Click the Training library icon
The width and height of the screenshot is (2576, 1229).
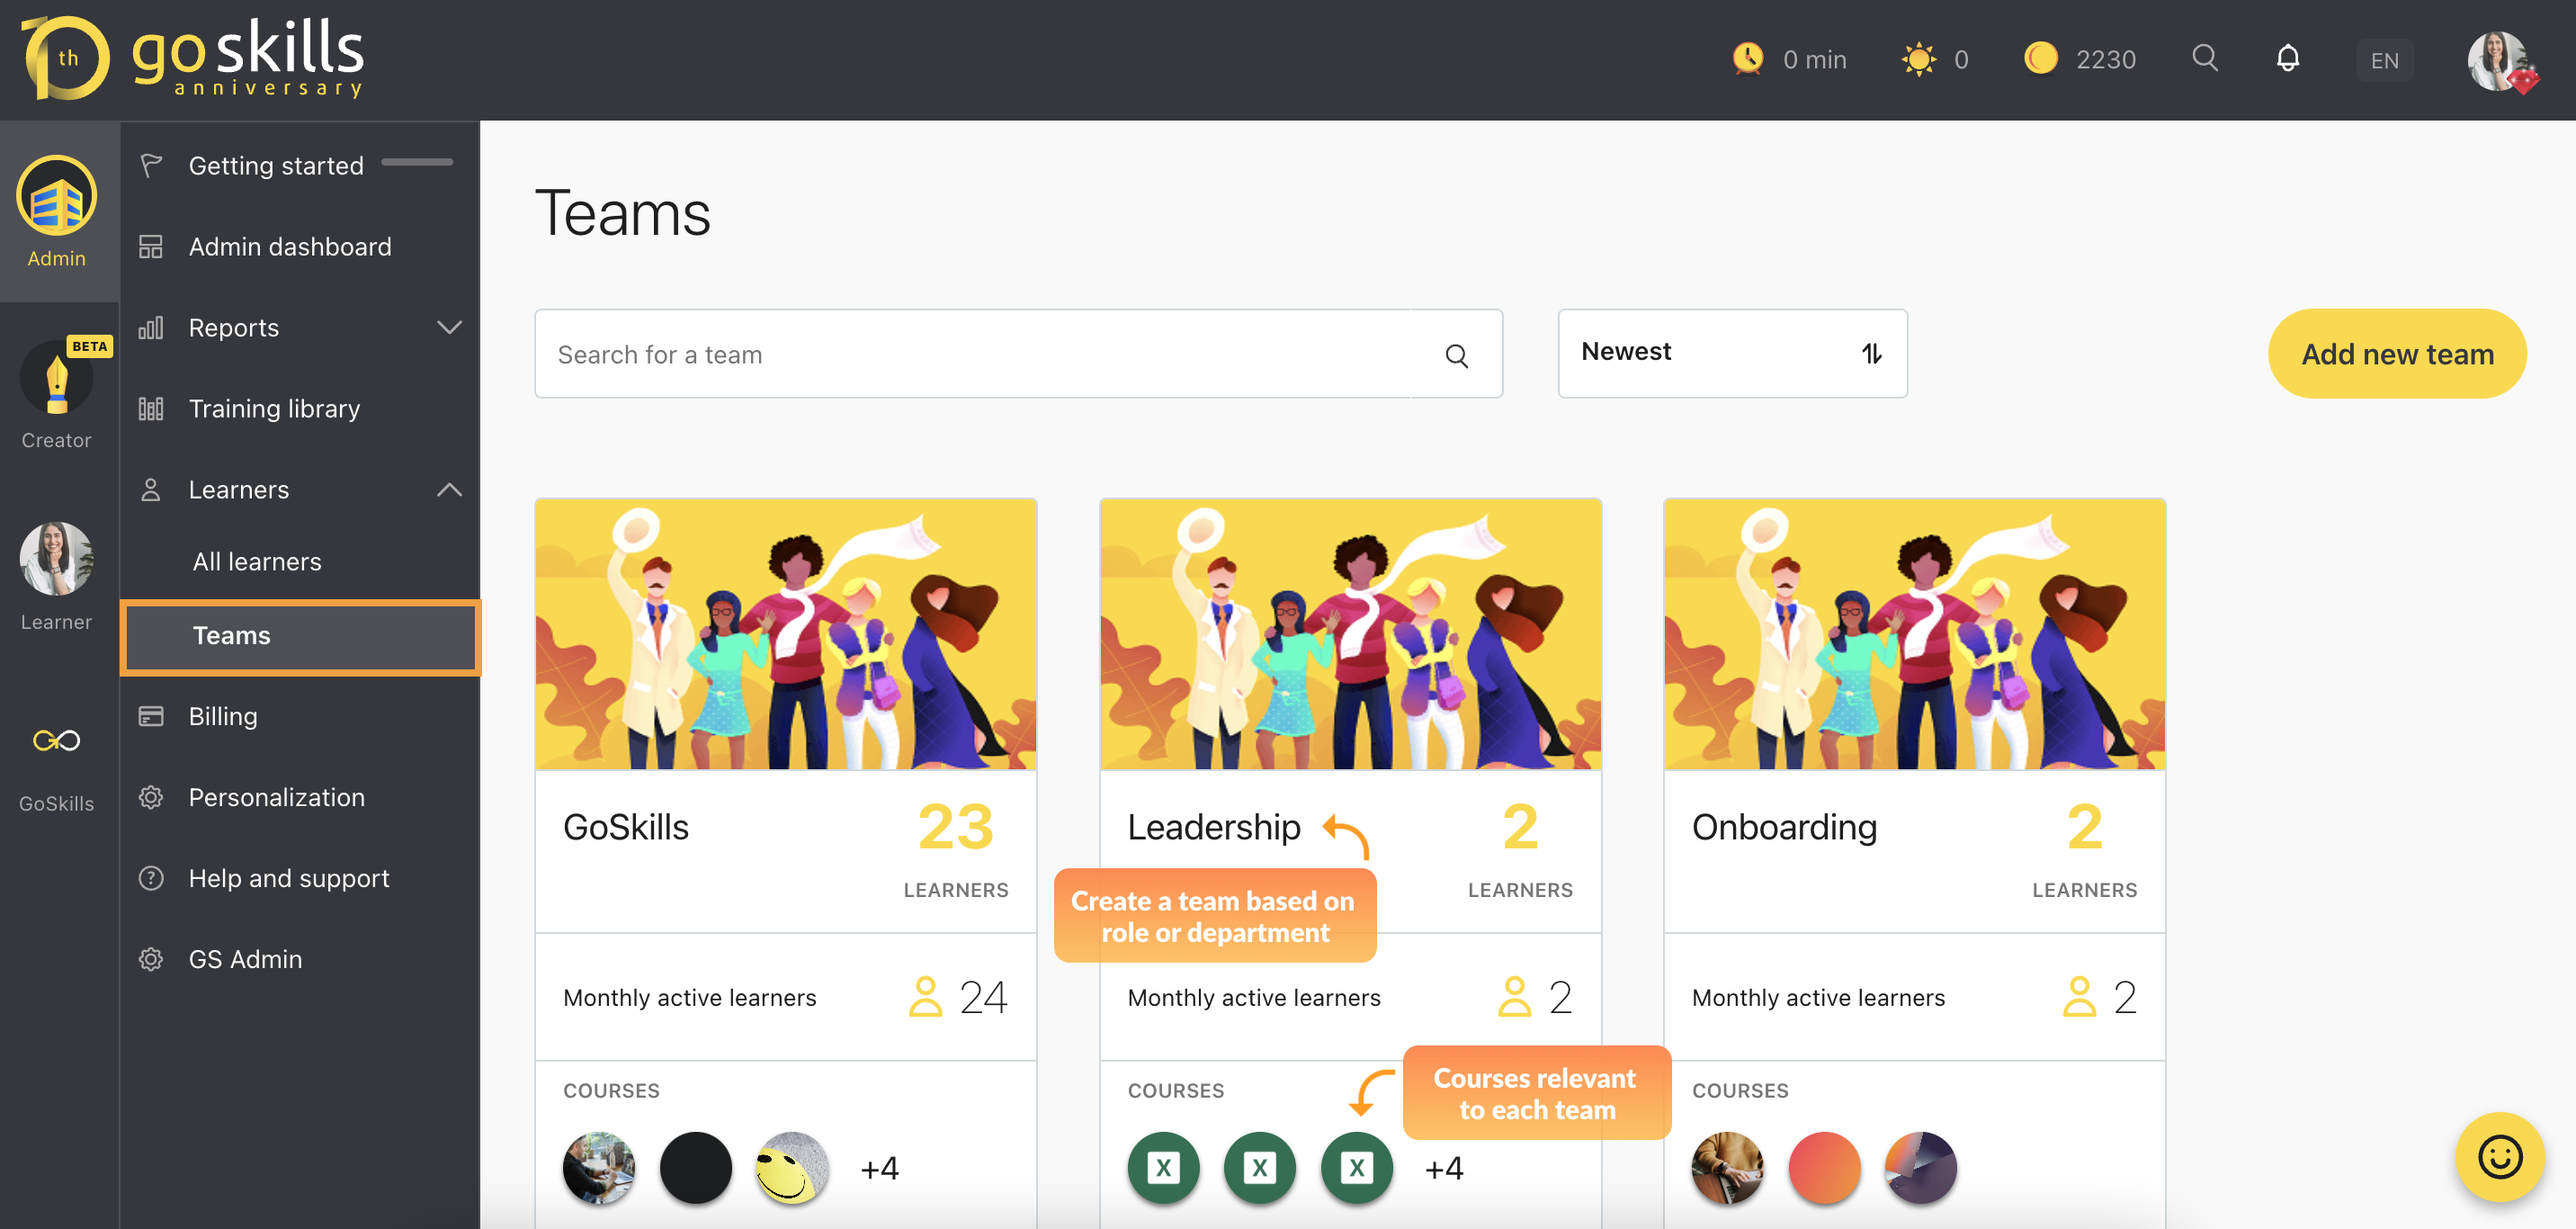click(151, 408)
